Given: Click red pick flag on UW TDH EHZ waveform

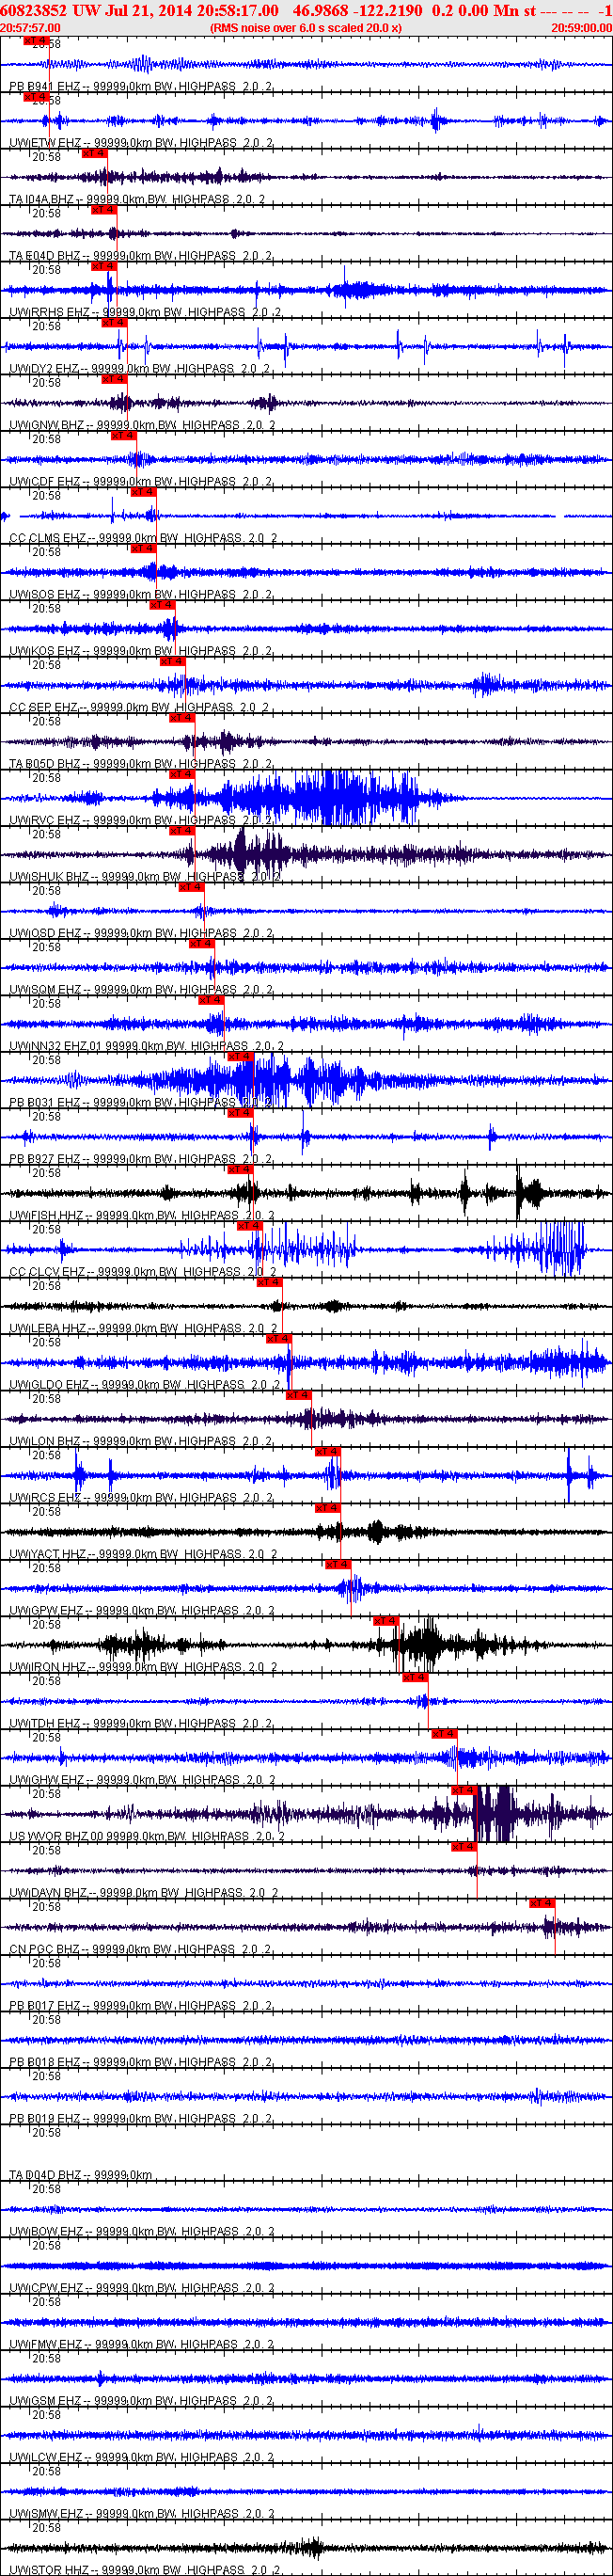Looking at the screenshot, I should click(415, 1677).
